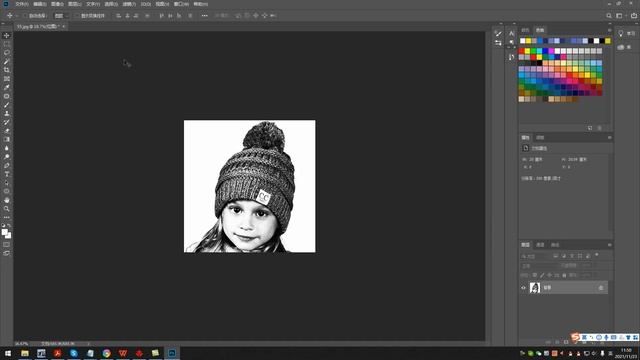
Task: Toggle the Auto-Select checkbox
Action: [25, 16]
